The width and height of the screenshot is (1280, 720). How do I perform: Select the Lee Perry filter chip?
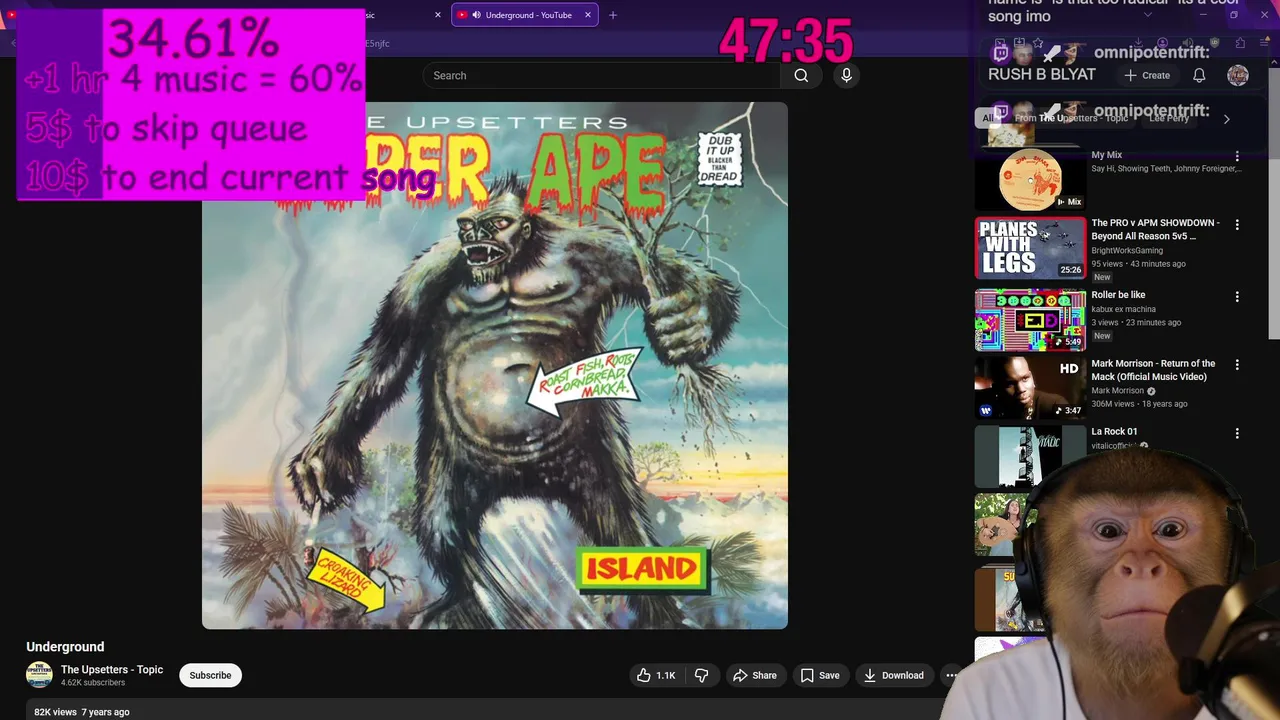point(1169,118)
